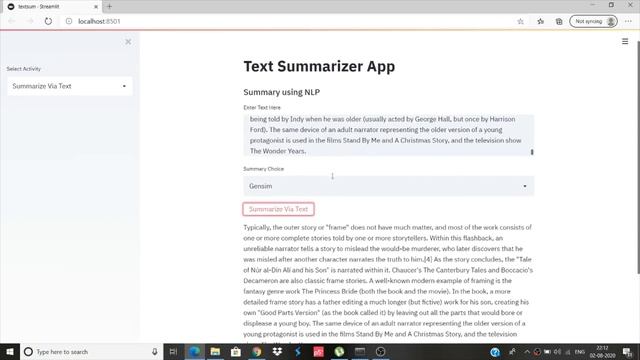This screenshot has width=640, height=360.
Task: Close the textsum Streamlit tab
Action: 96,7
